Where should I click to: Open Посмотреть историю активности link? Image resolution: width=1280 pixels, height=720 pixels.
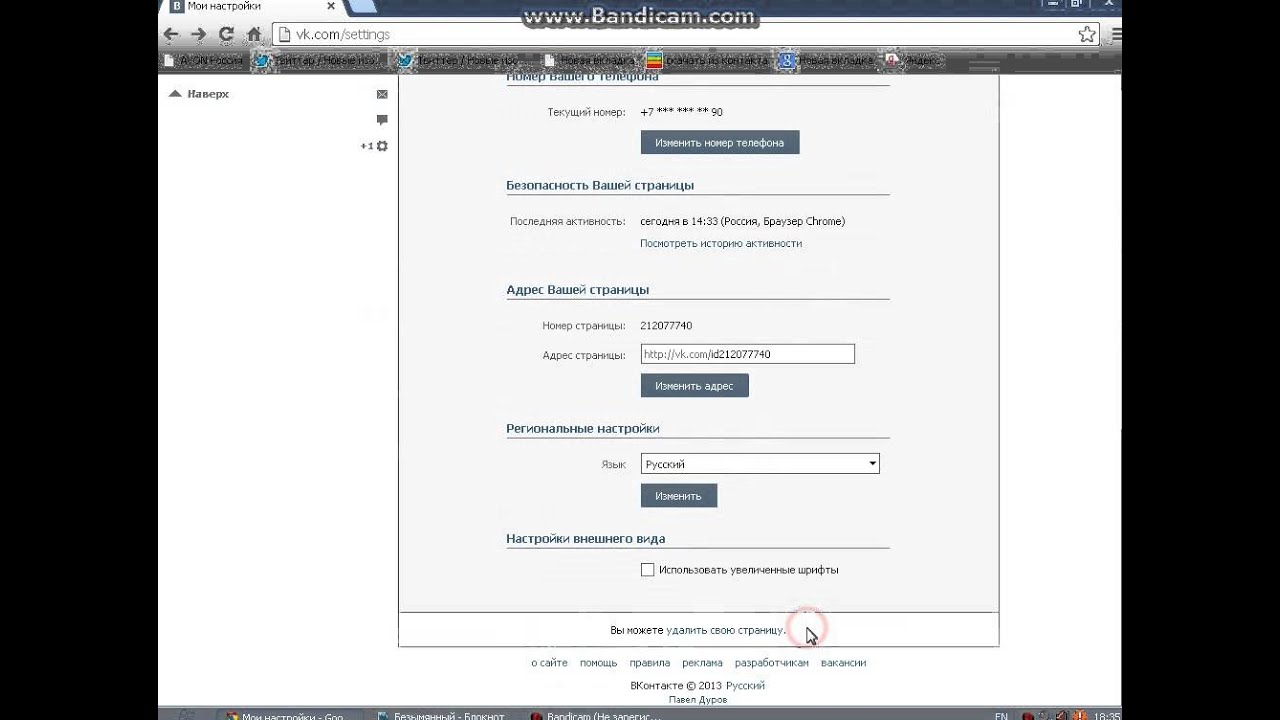[721, 243]
